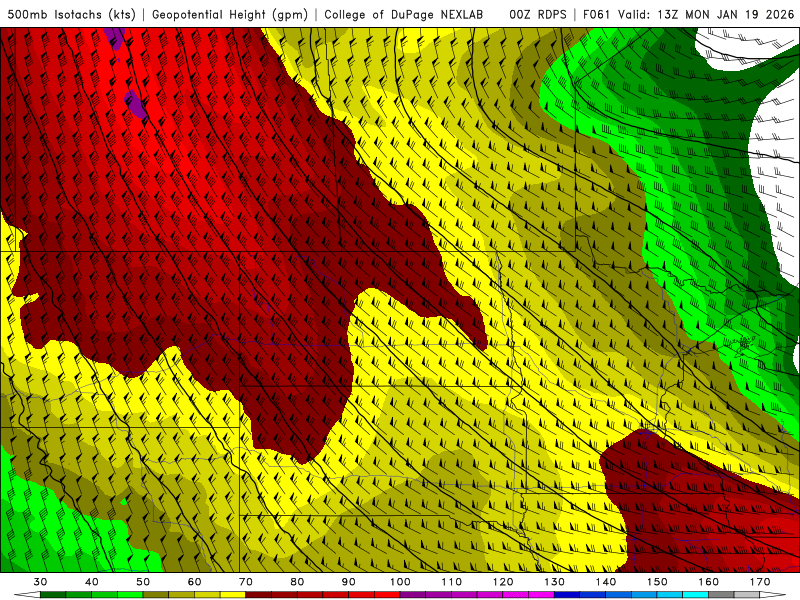Click the bright yellow swatch in the legend

[233, 595]
